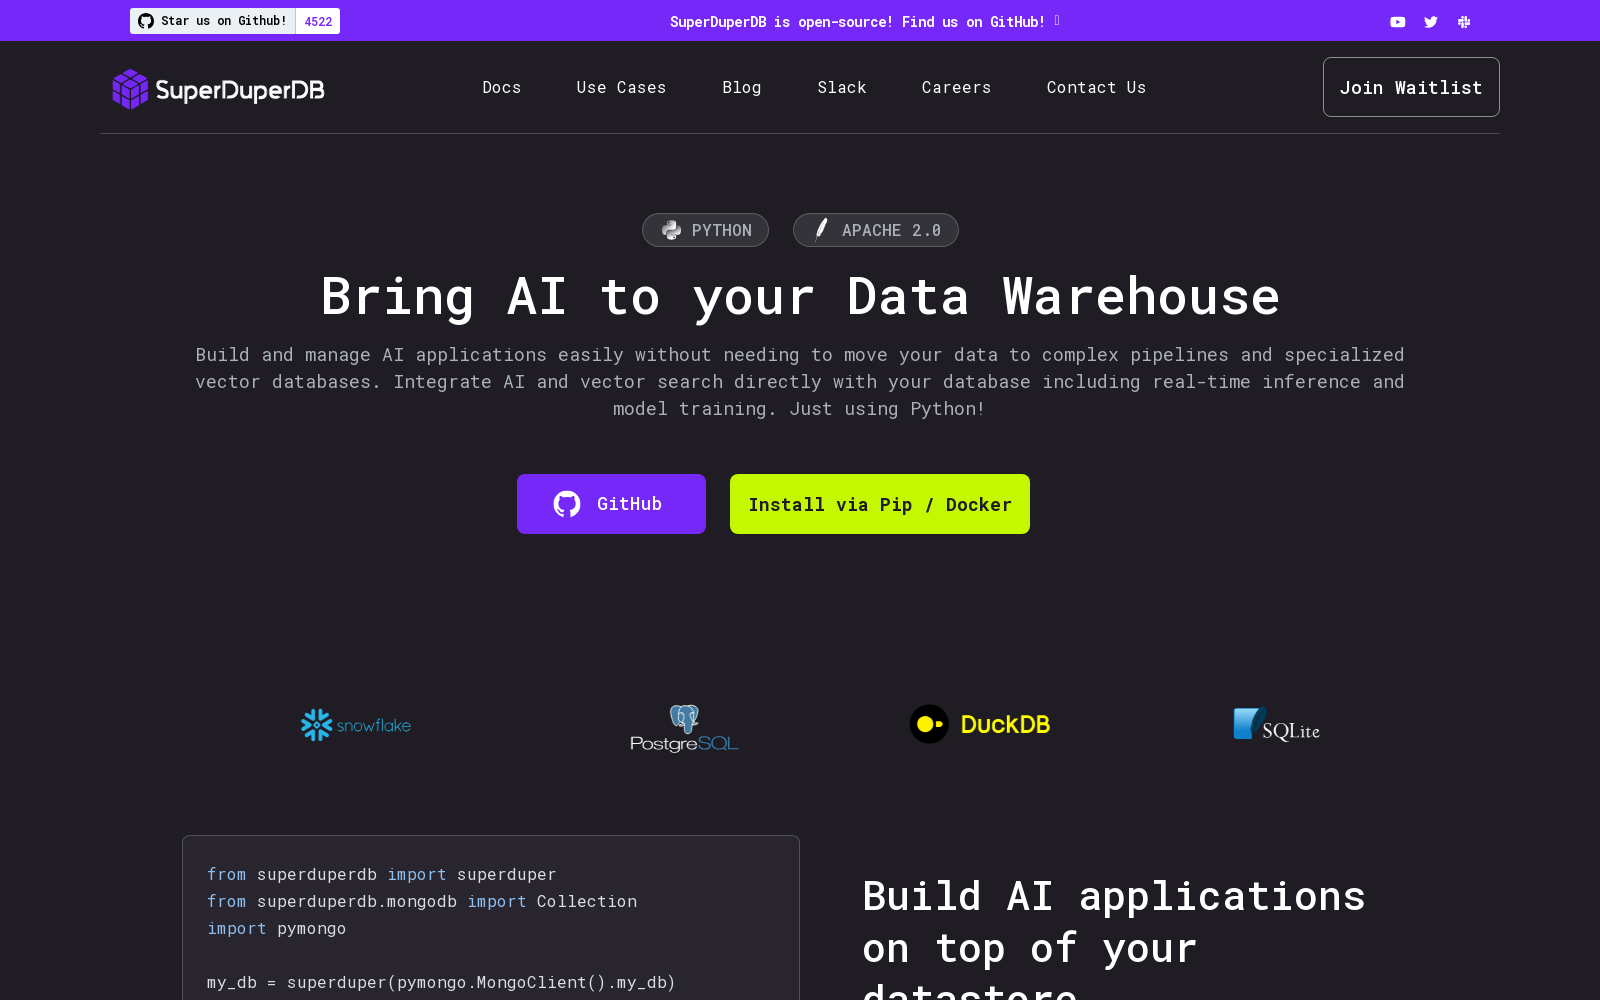Click 'from superduperdb import superduper' code line
This screenshot has width=1600, height=1000.
pos(382,874)
